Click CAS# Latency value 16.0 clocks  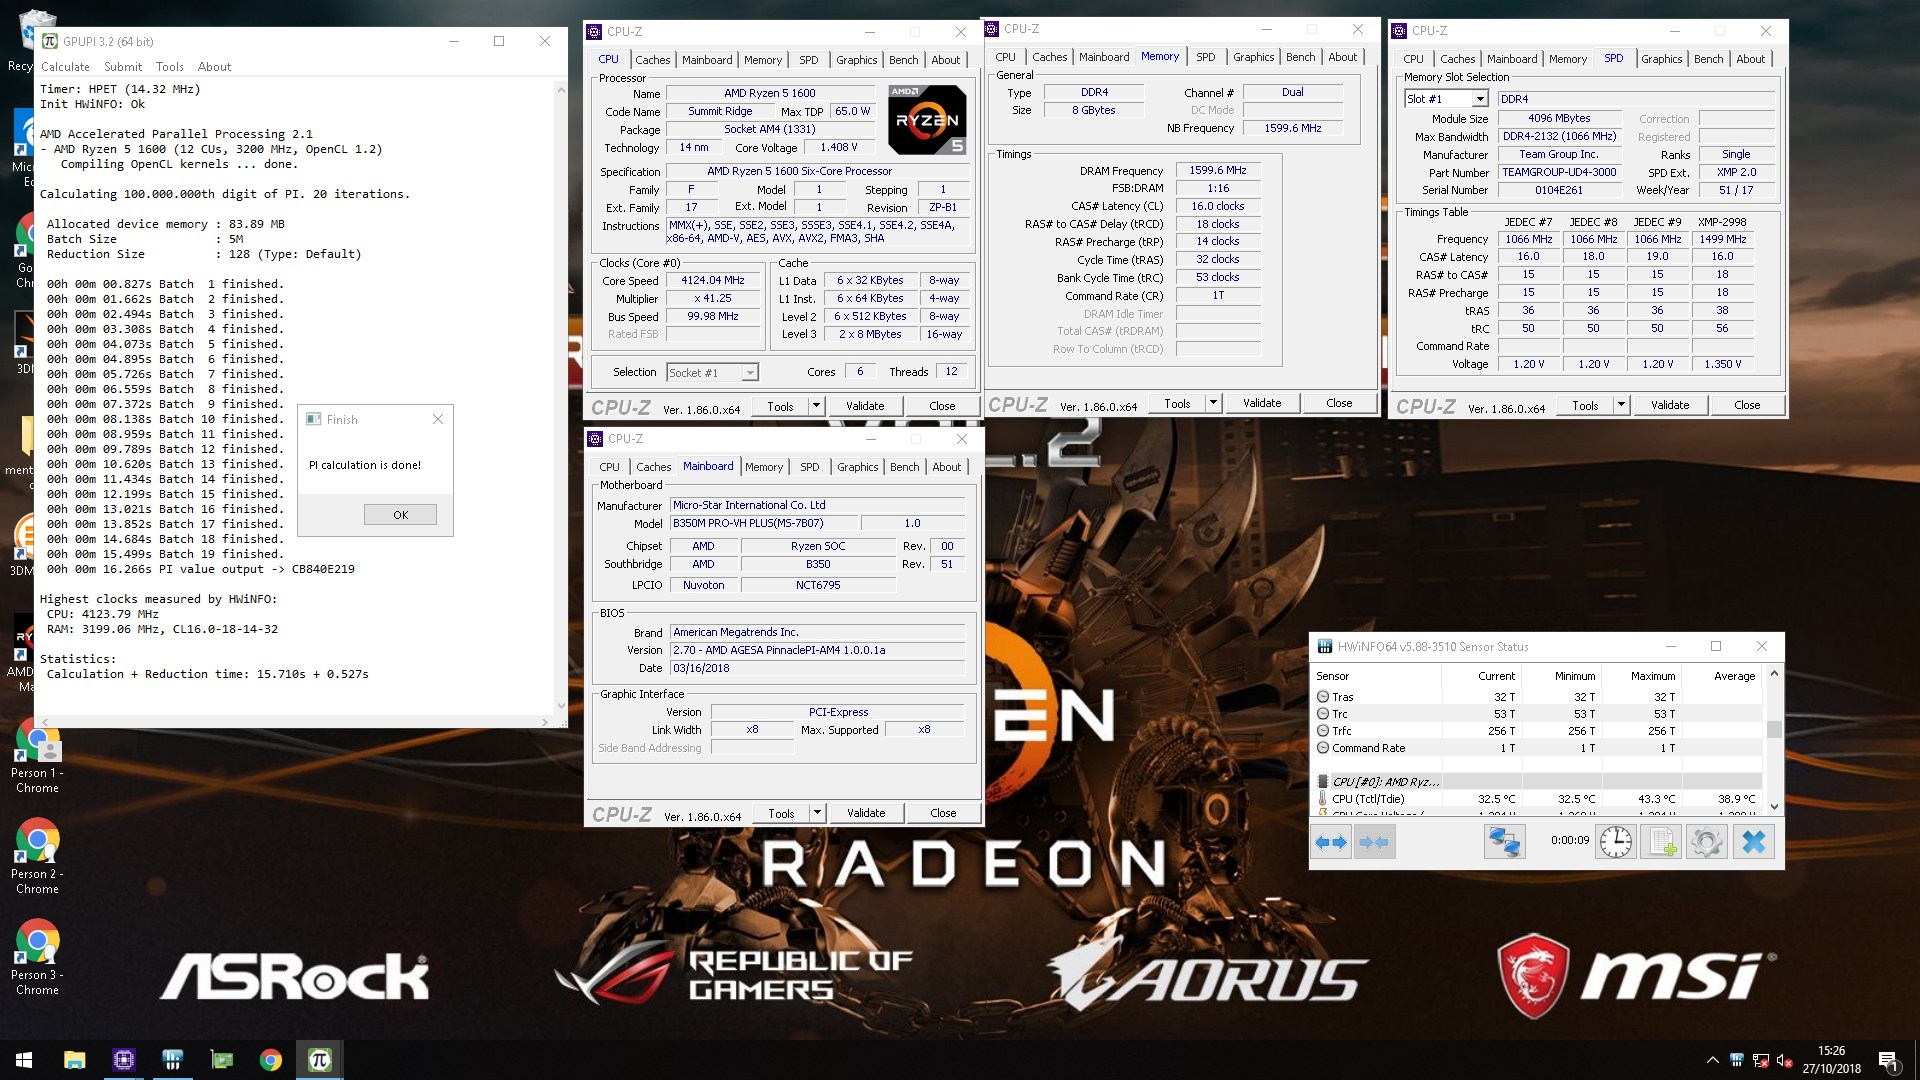[1217, 206]
